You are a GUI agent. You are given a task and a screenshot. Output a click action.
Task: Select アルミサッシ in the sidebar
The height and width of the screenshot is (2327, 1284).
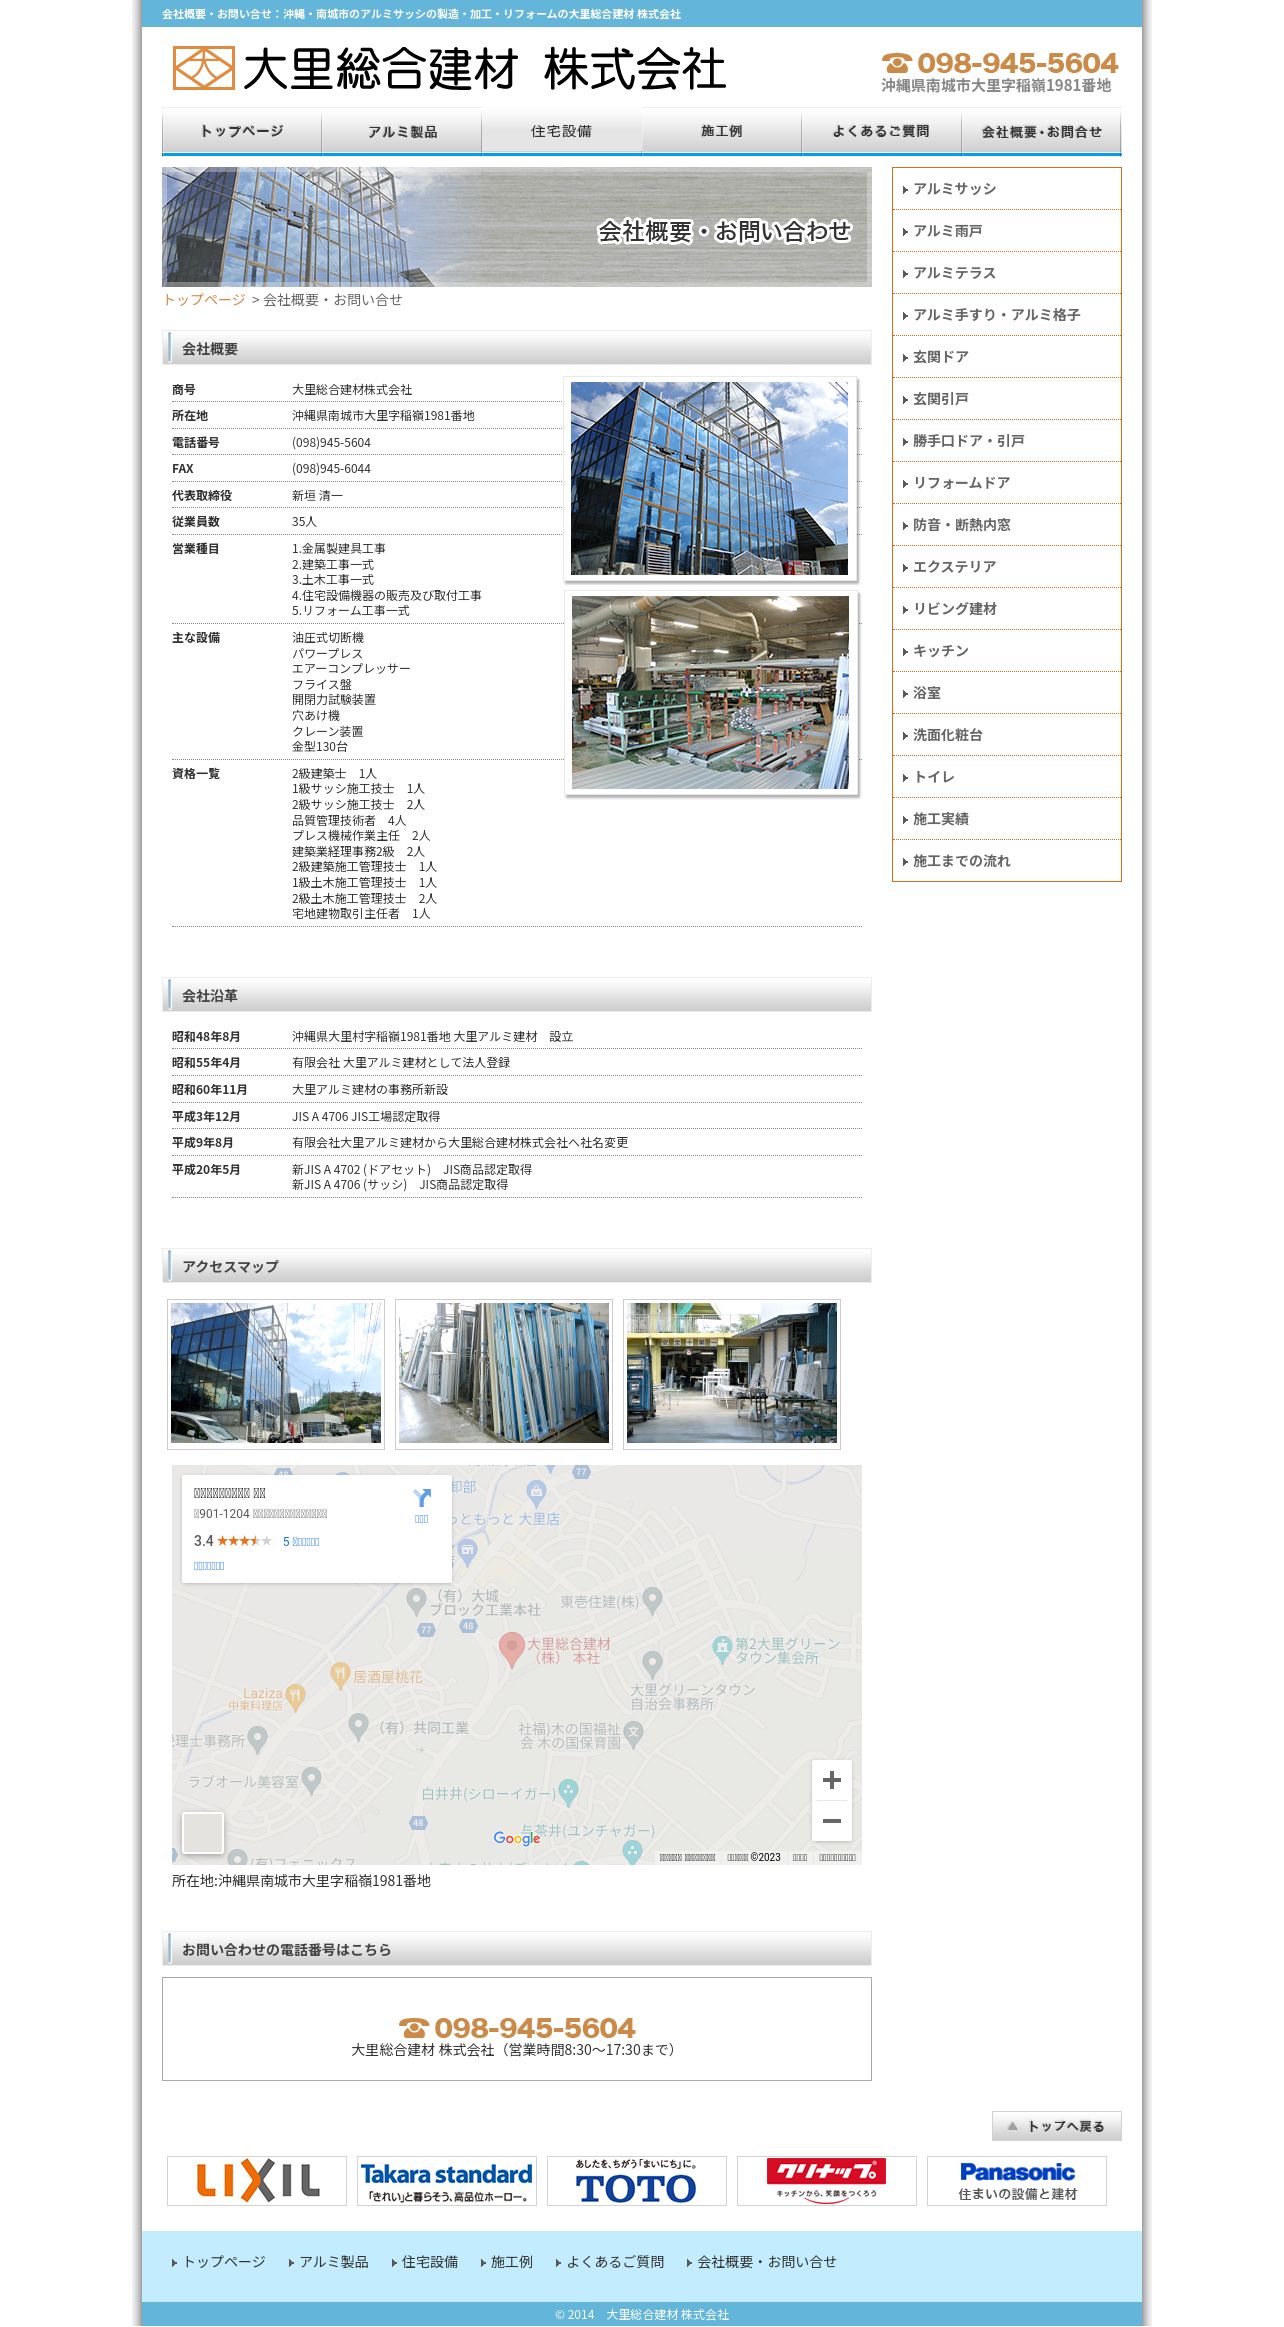[1007, 189]
